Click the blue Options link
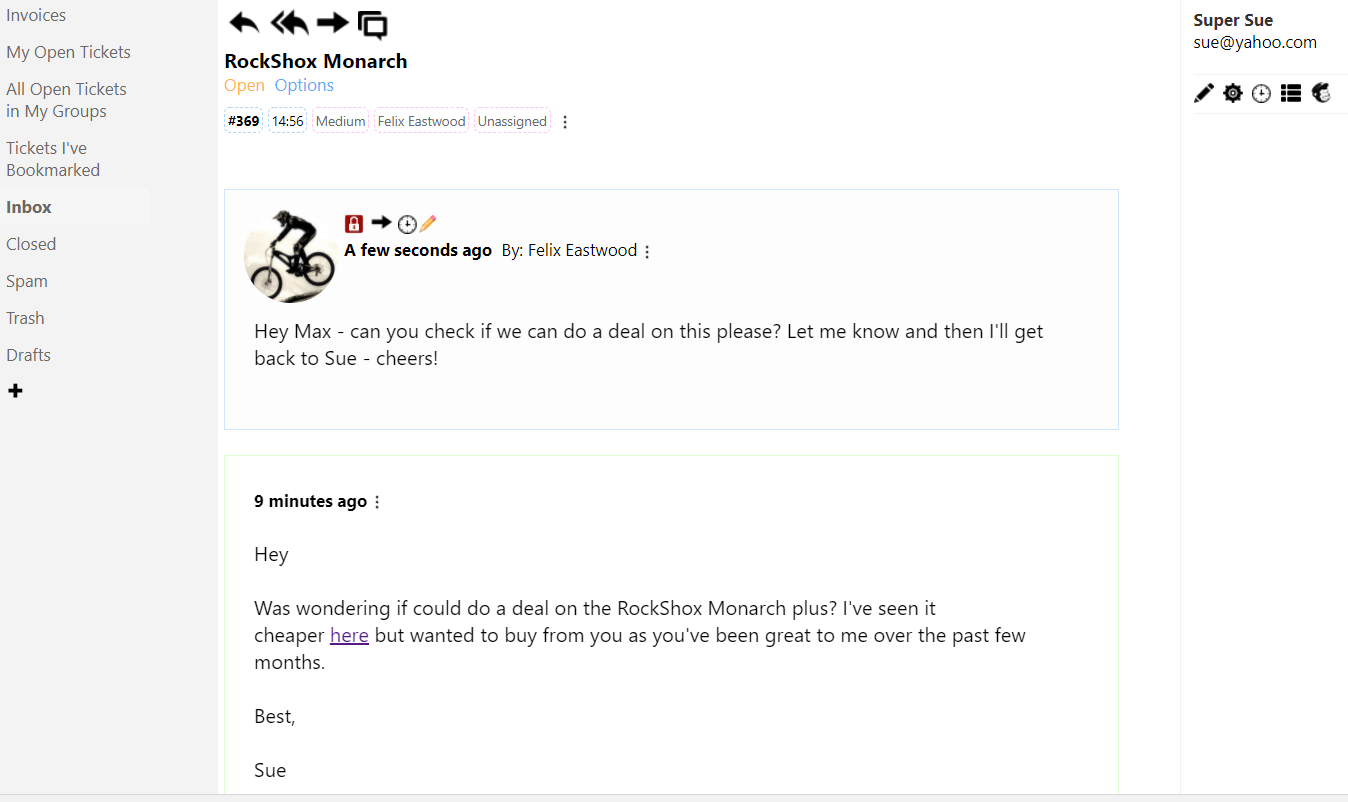1348x802 pixels. [x=304, y=85]
